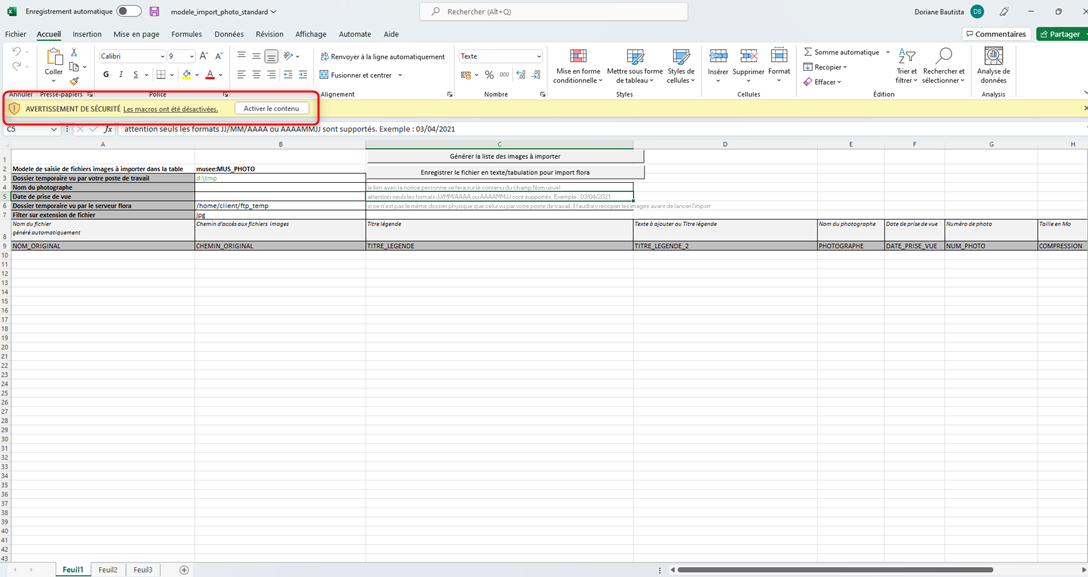
Task: Open the Formules ribbon tab
Action: coord(186,34)
